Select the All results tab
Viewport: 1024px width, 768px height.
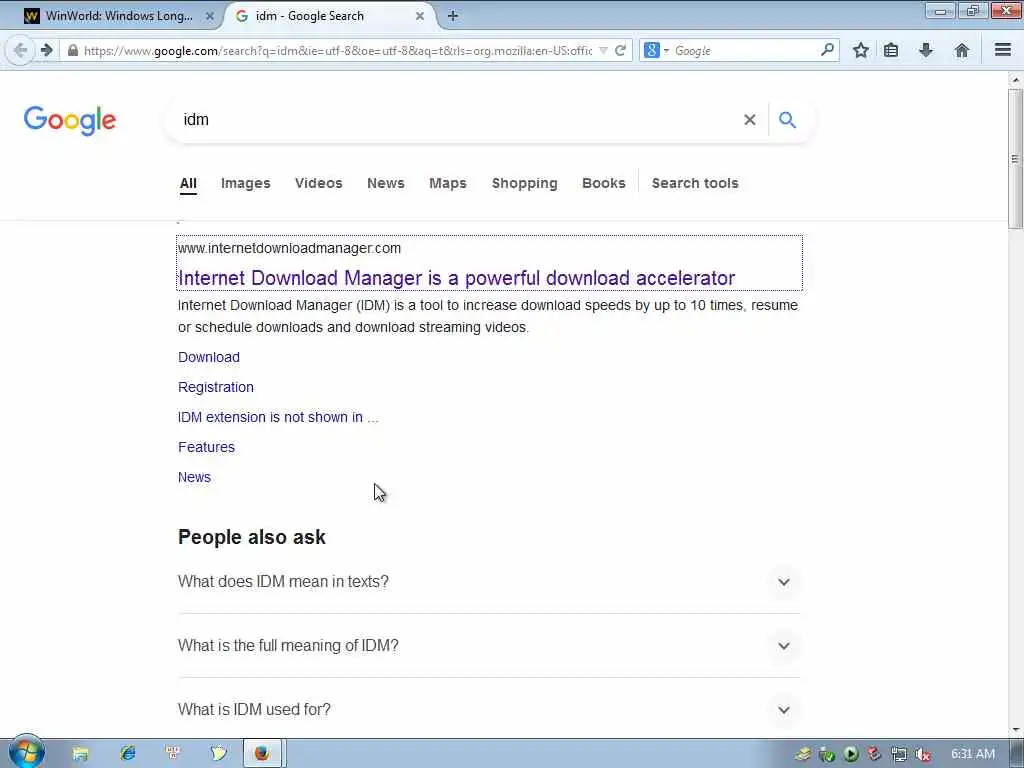point(188,184)
